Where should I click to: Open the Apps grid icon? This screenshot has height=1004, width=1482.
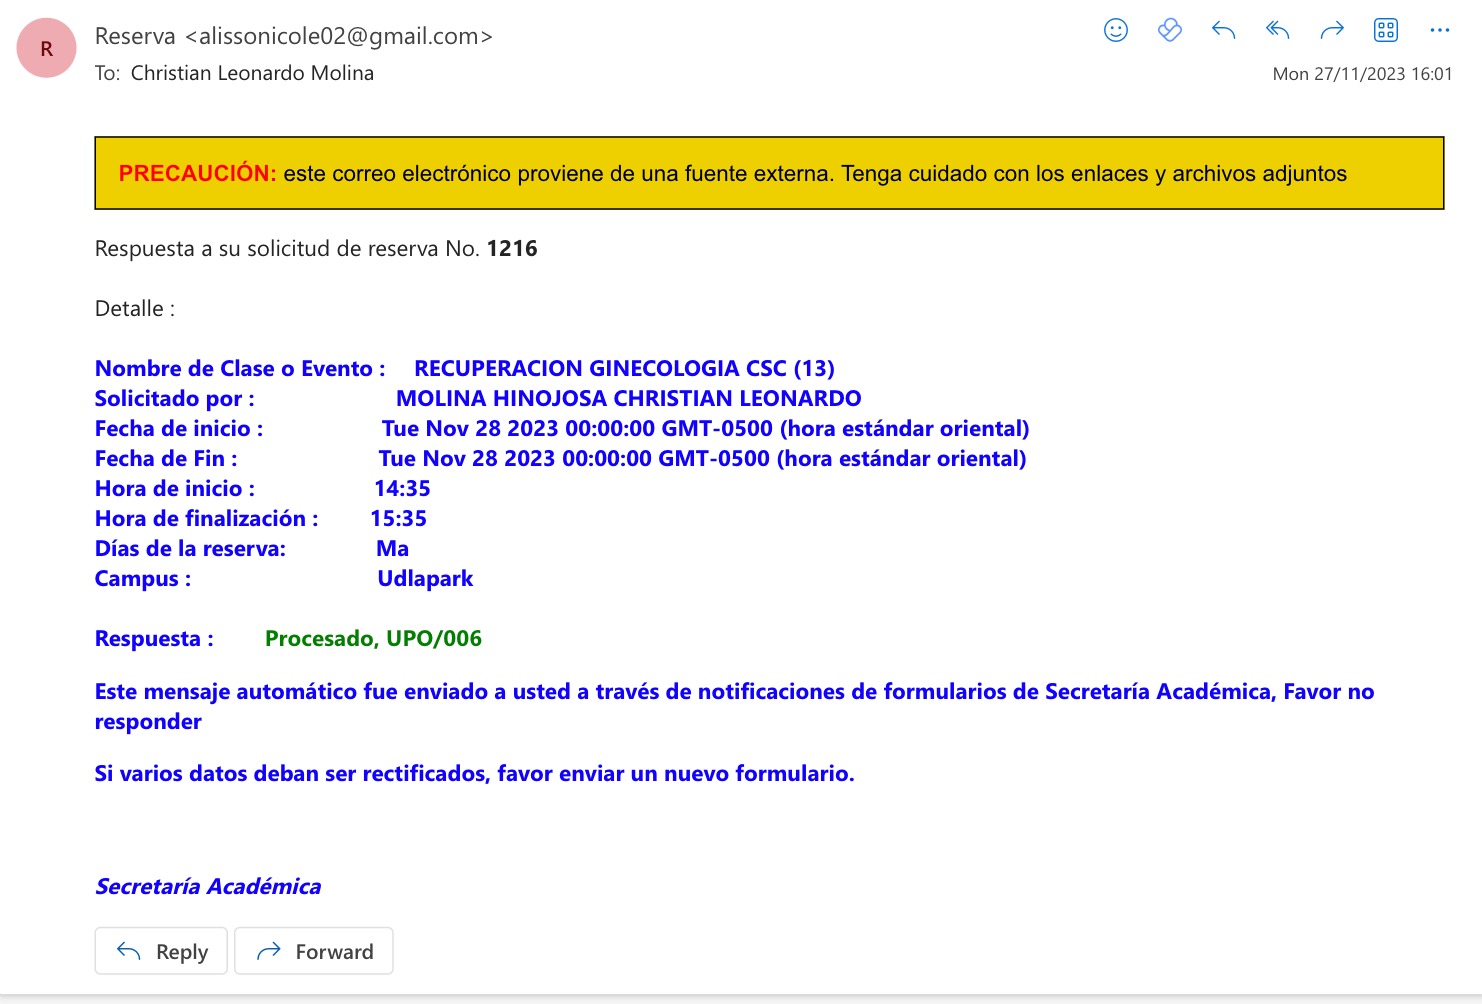(1385, 30)
